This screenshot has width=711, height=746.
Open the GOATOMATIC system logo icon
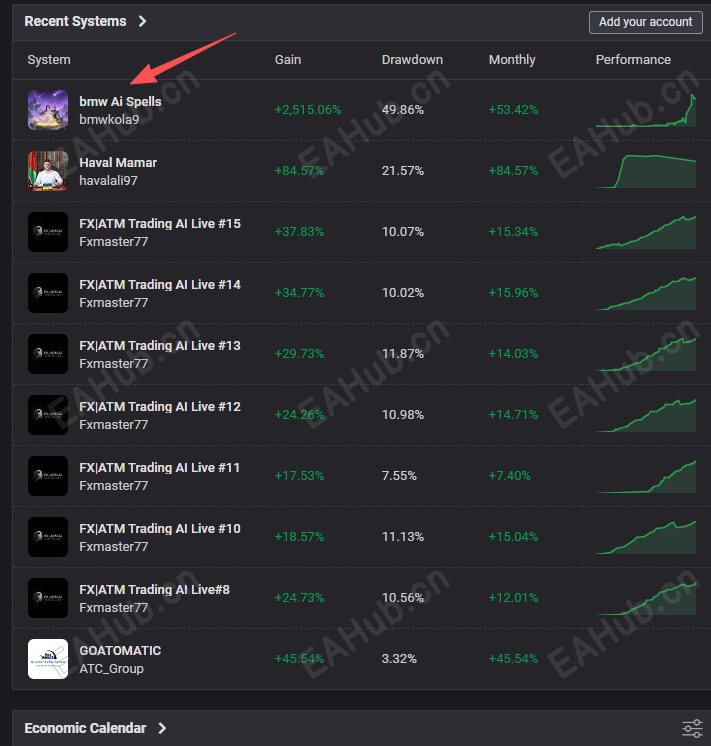[48, 659]
